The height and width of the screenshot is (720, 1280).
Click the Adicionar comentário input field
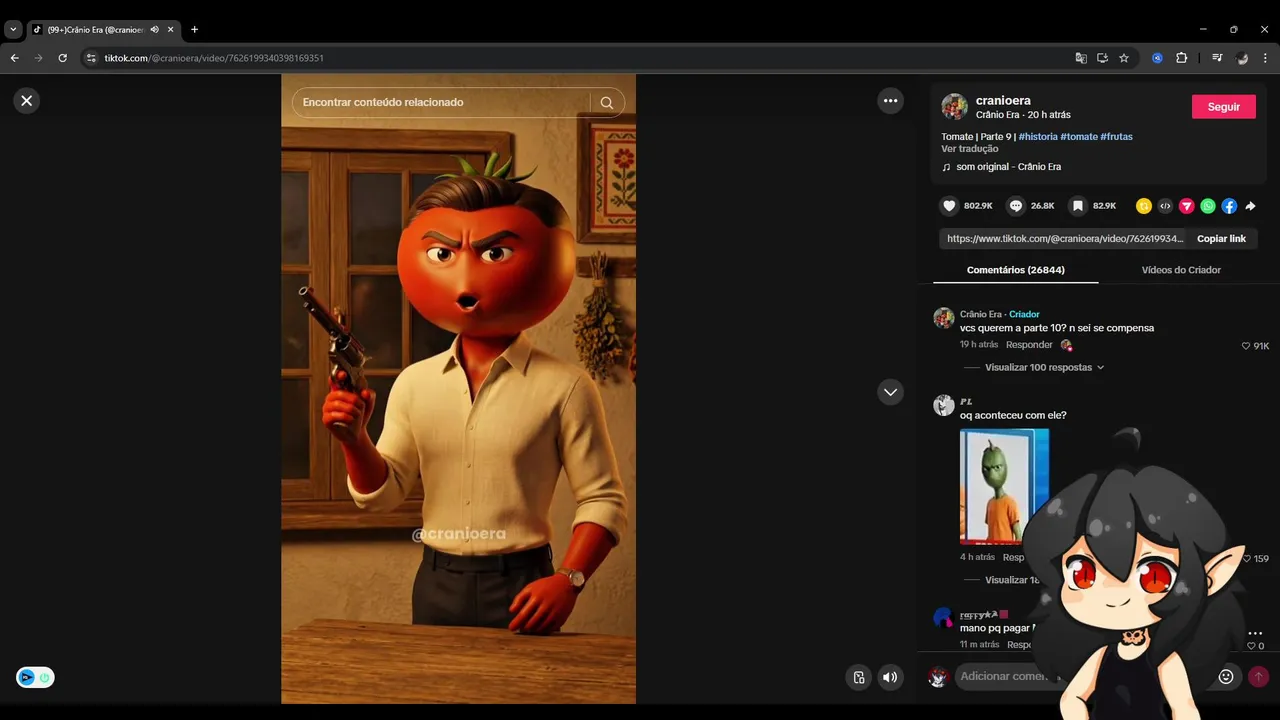(1085, 676)
